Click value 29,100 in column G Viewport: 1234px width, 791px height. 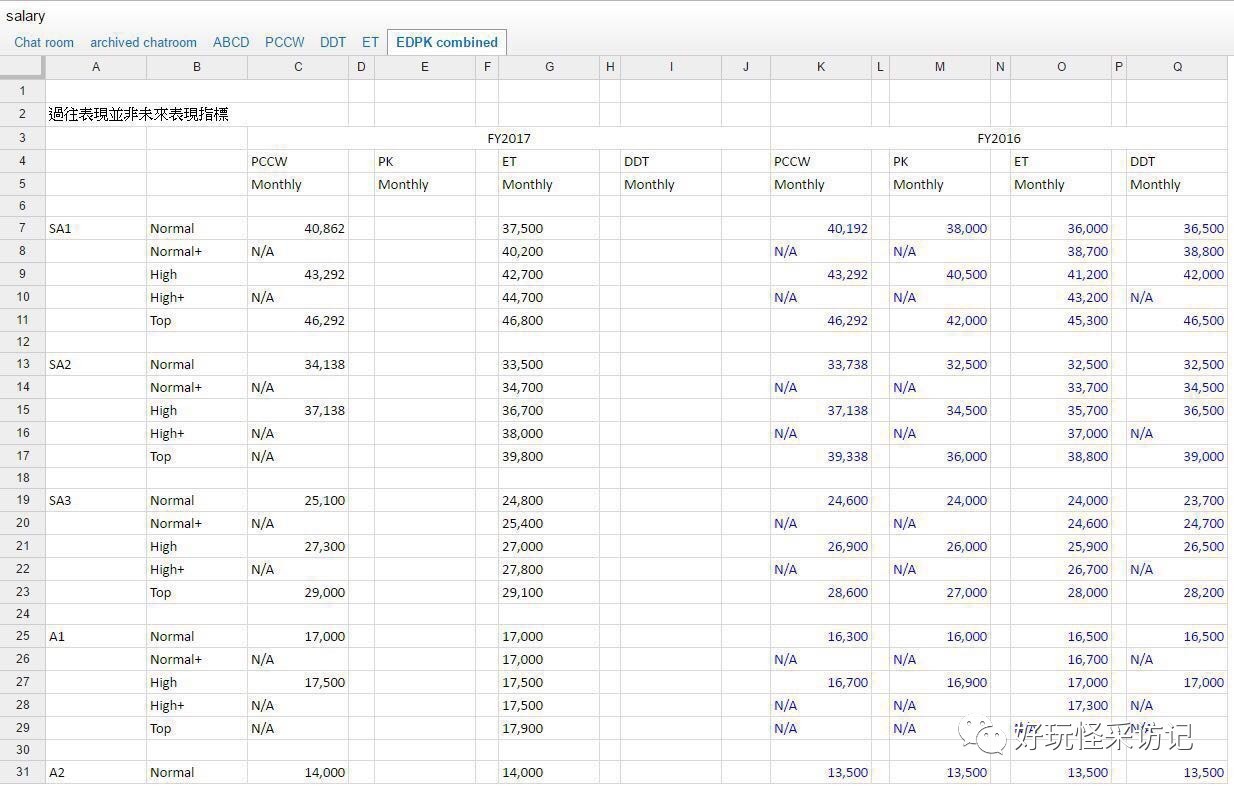549,592
